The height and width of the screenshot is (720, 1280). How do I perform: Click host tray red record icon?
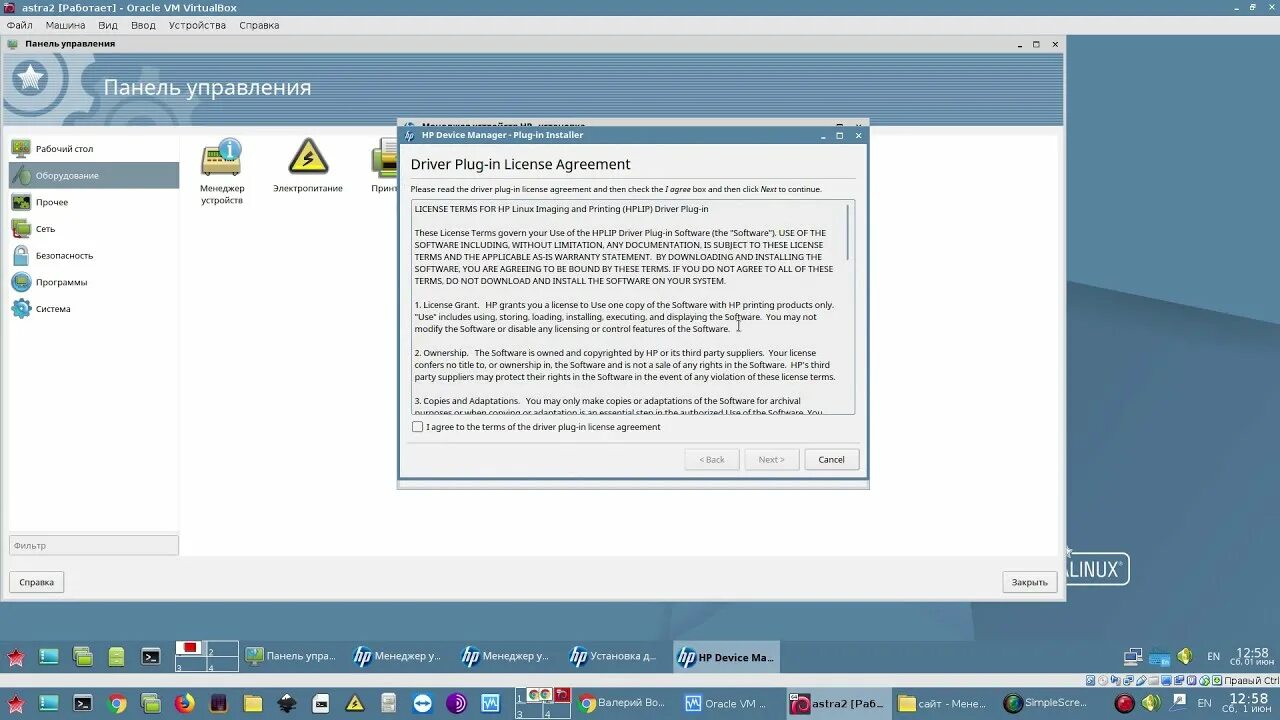pyautogui.click(x=1125, y=703)
